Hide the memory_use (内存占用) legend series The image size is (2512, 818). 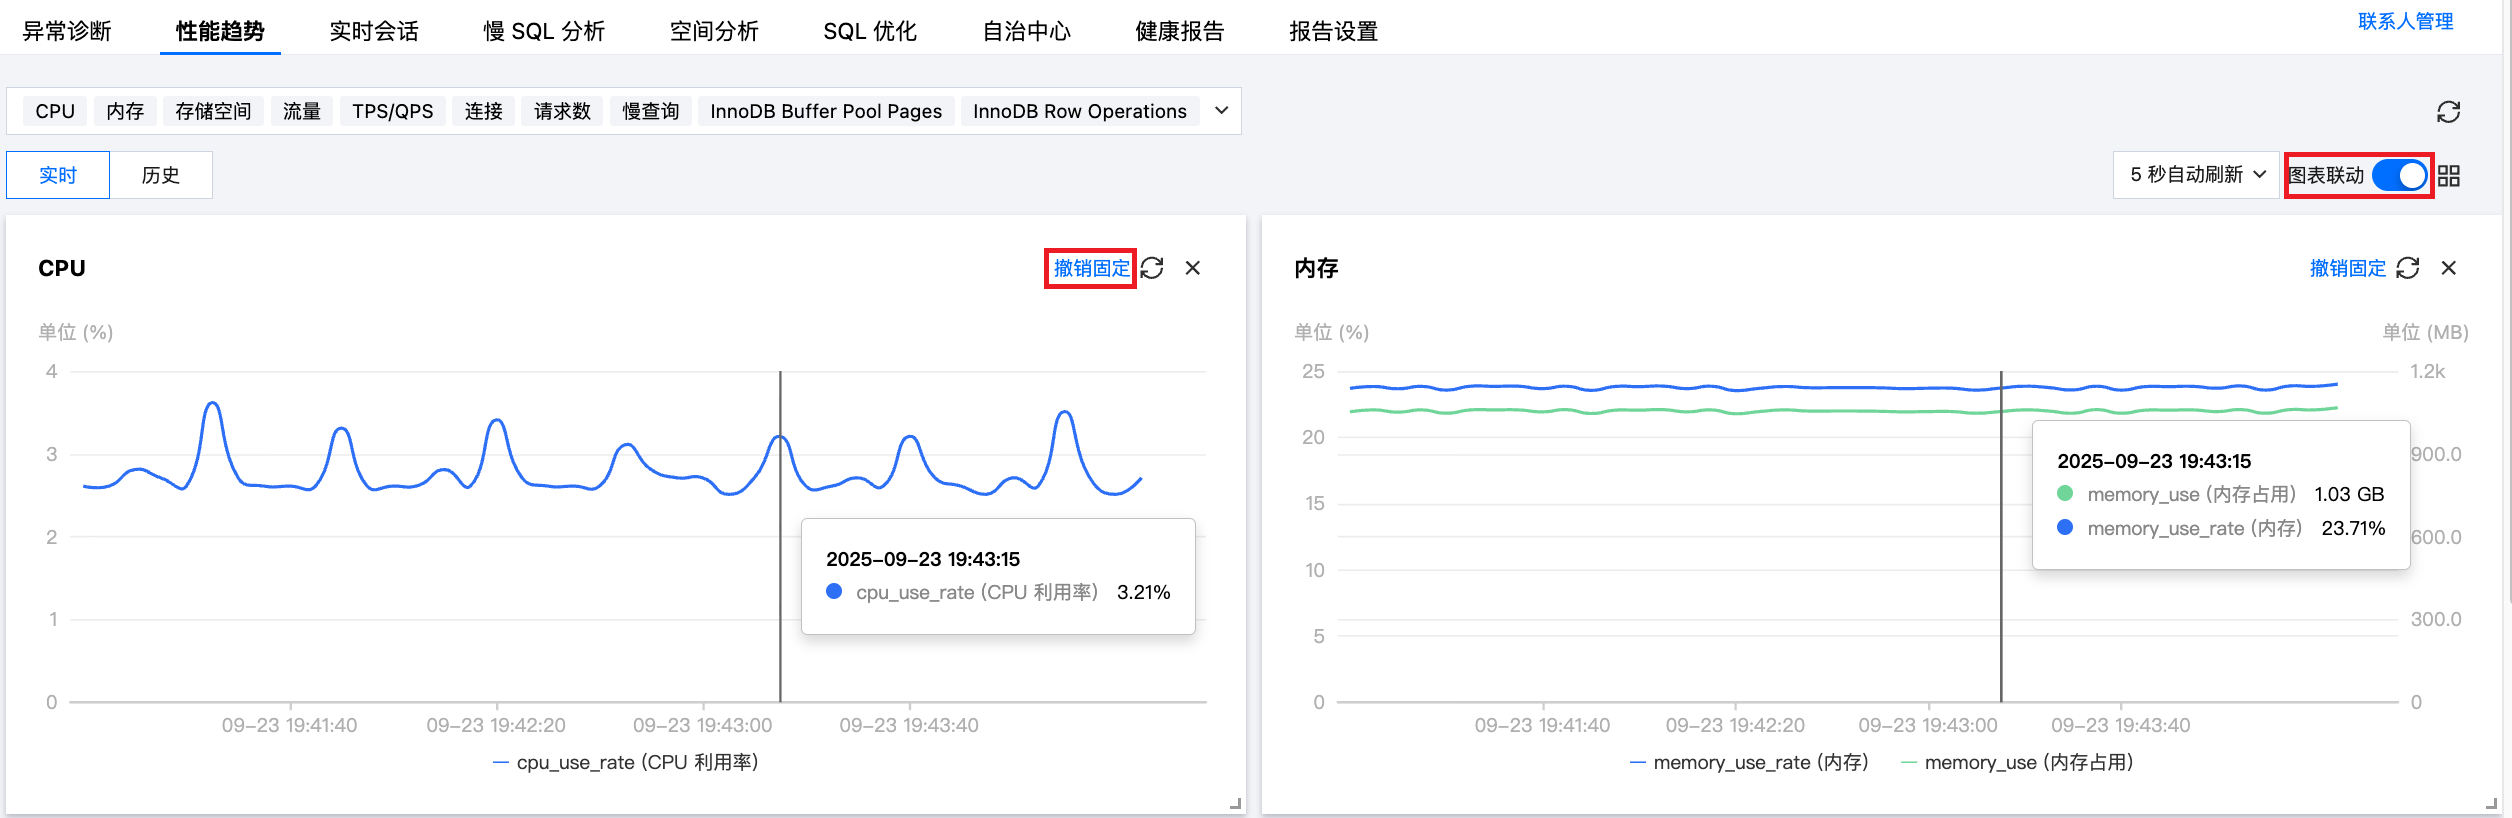click(x=2018, y=762)
